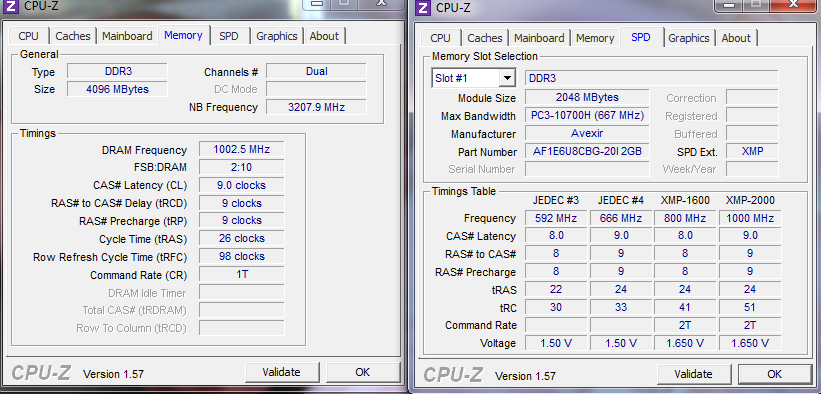Click the JEDEC #3 frequency 592 MHz cell
This screenshot has width=821, height=394.
pyautogui.click(x=556, y=218)
